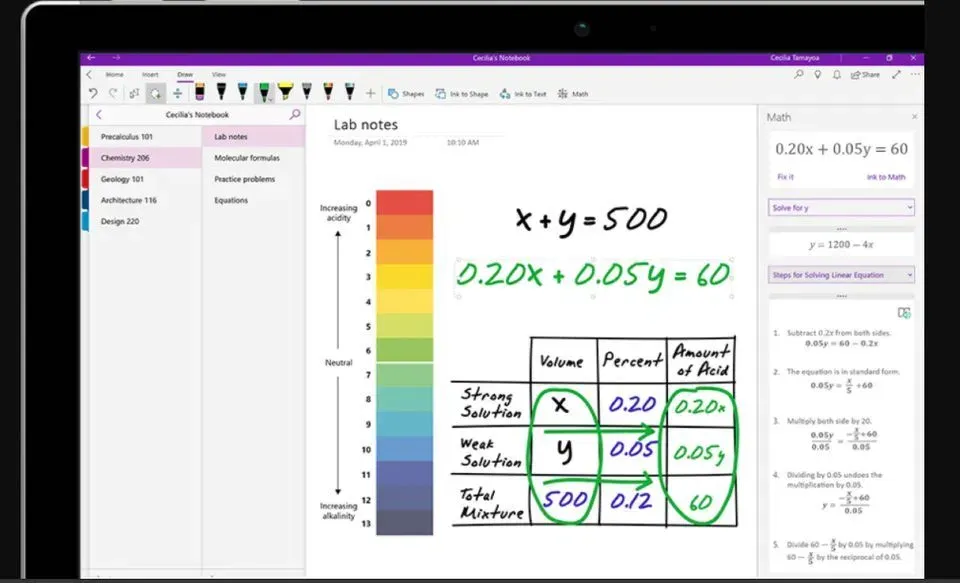Viewport: 960px width, 583px height.
Task: Select the Lasso Select tool
Action: [x=155, y=93]
